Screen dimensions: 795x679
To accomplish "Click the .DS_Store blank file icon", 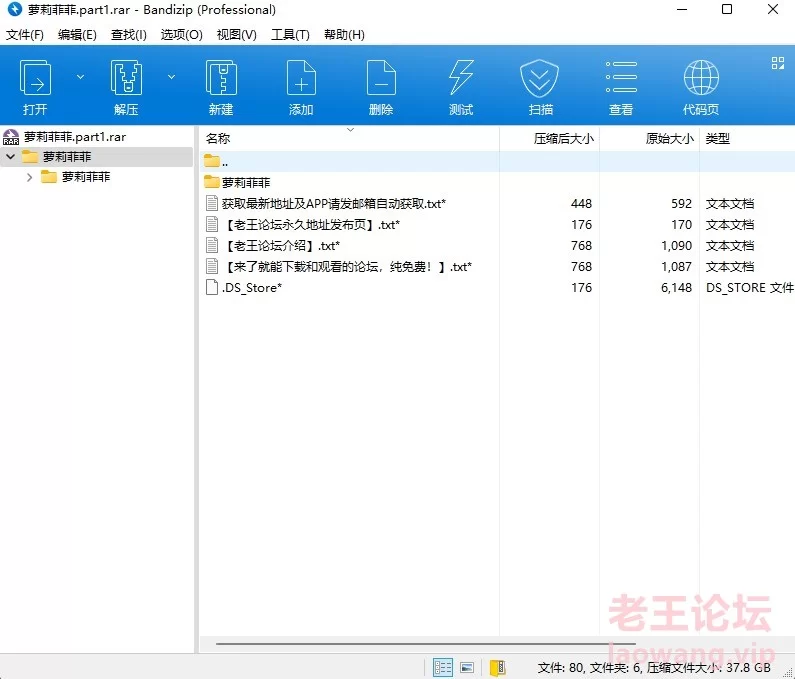I will click(x=212, y=287).
